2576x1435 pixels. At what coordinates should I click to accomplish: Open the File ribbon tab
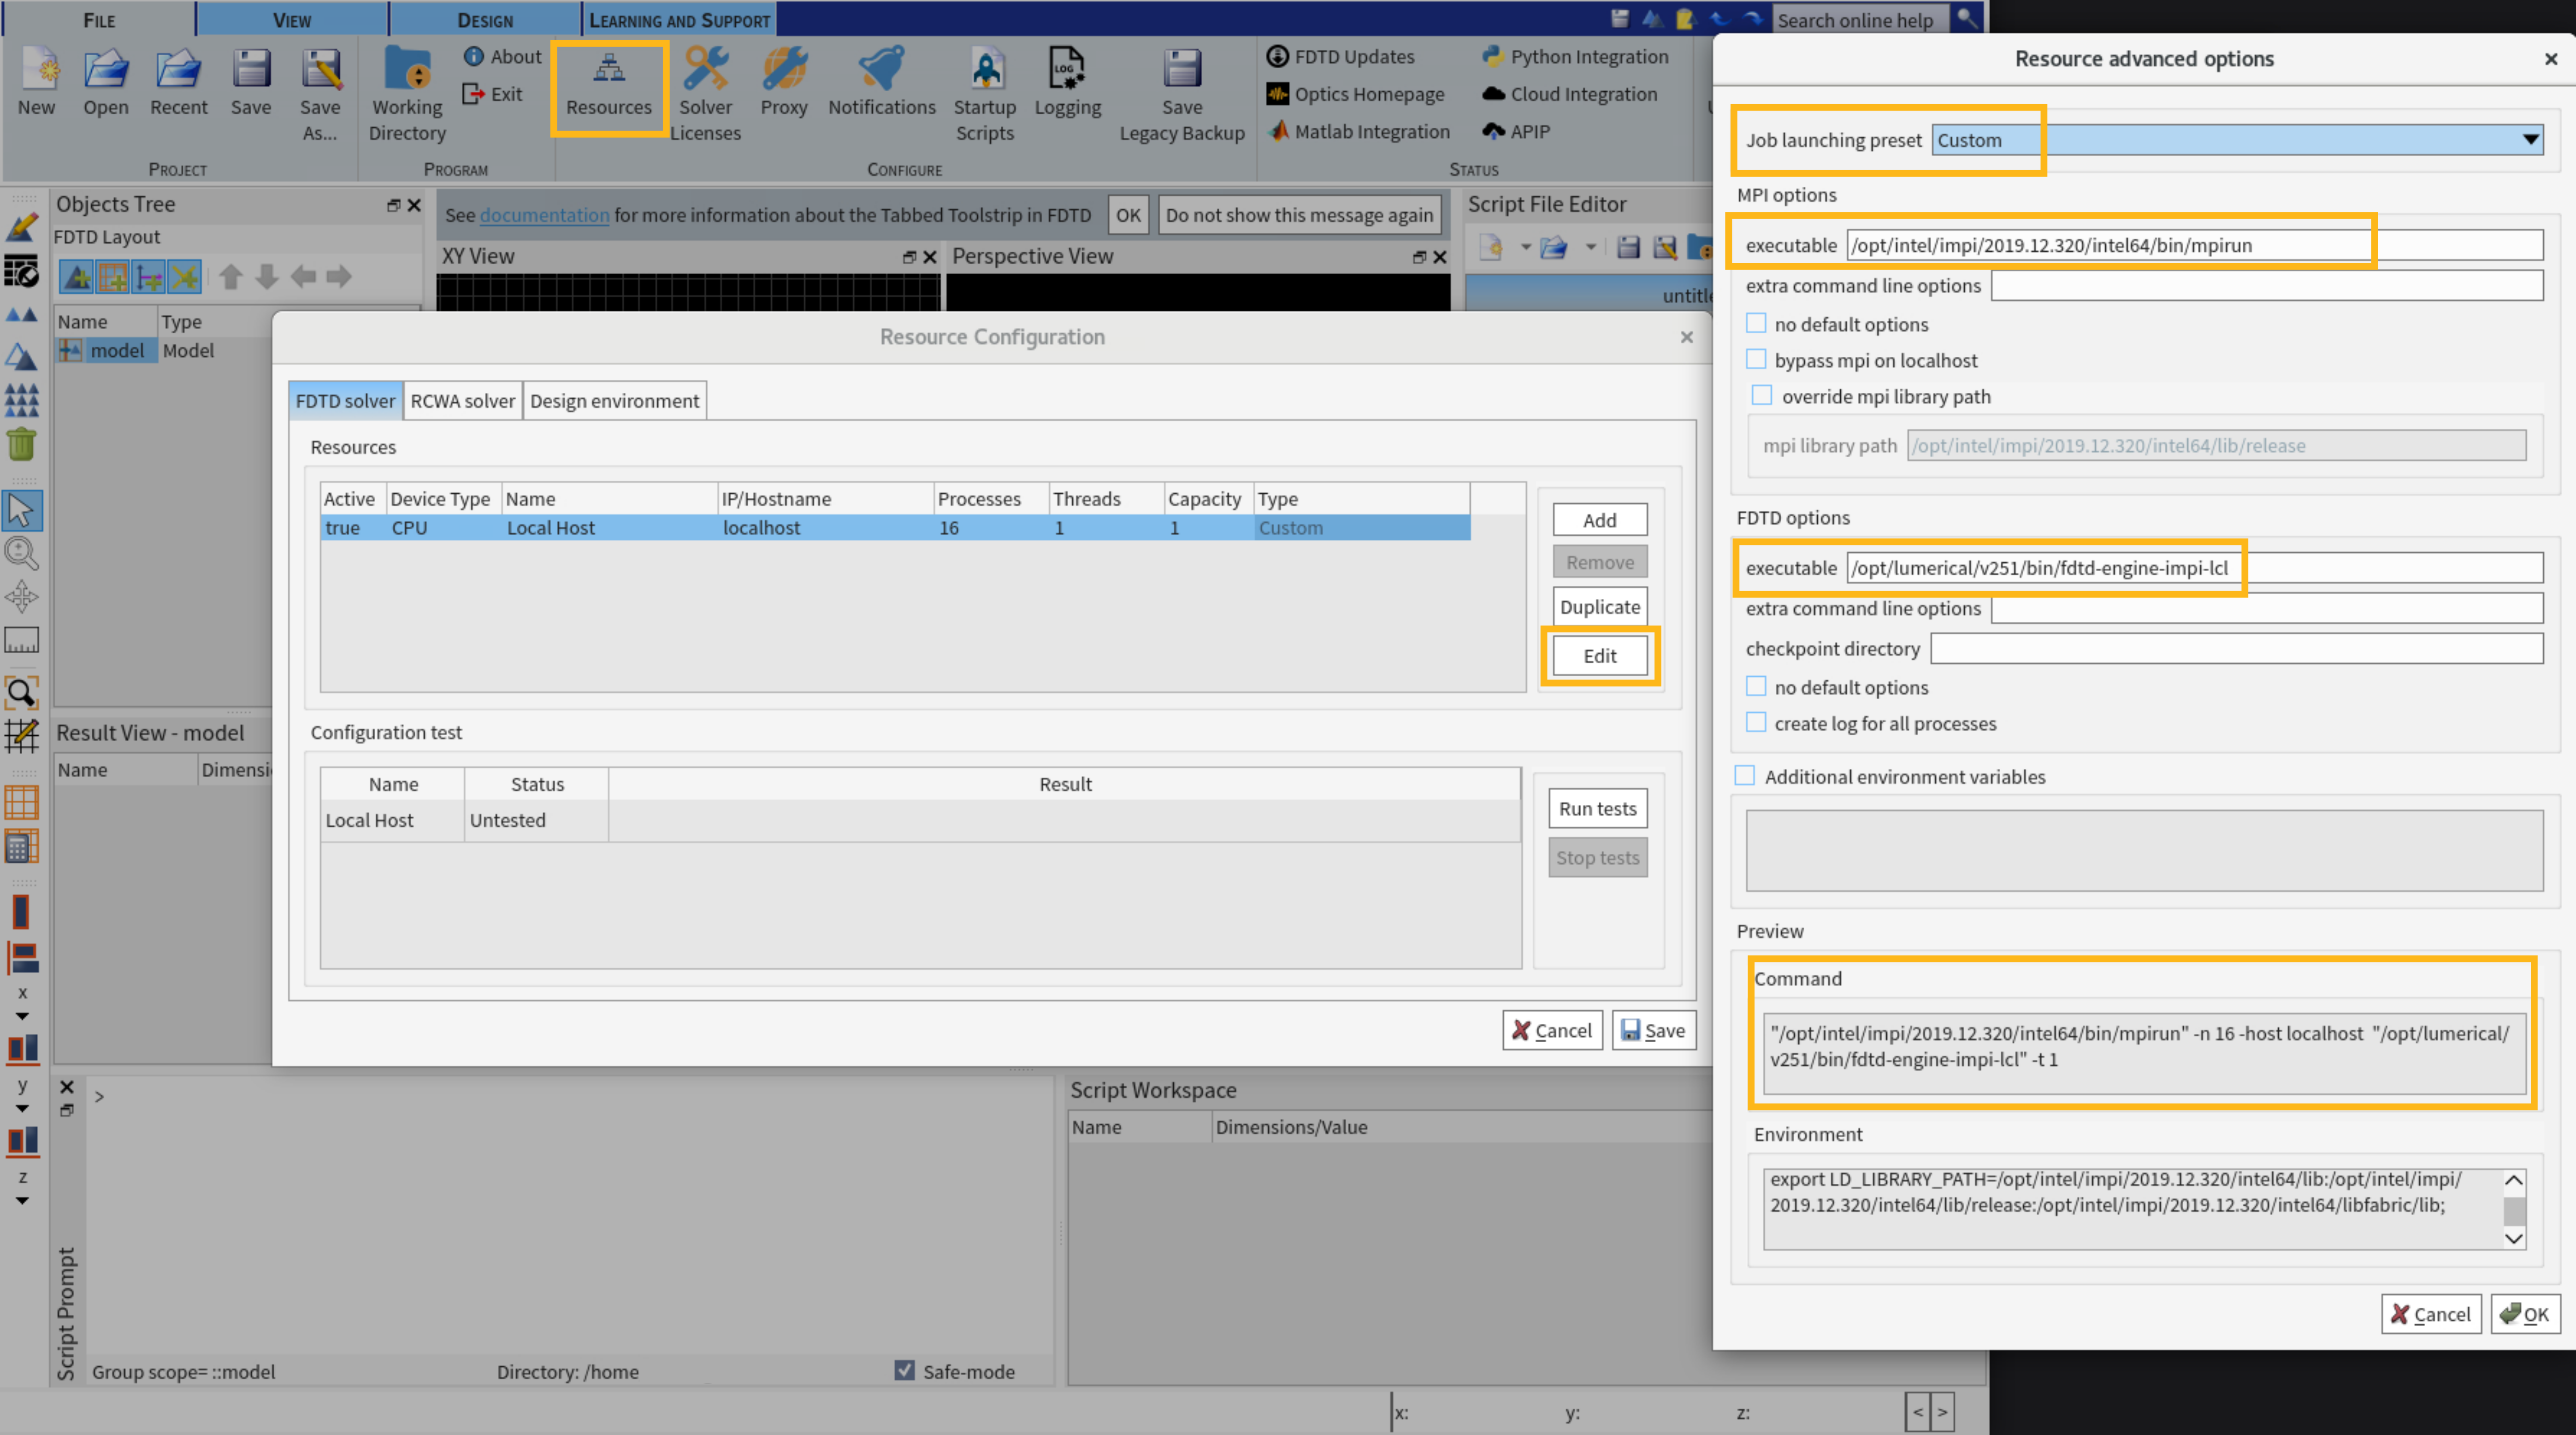(x=99, y=19)
